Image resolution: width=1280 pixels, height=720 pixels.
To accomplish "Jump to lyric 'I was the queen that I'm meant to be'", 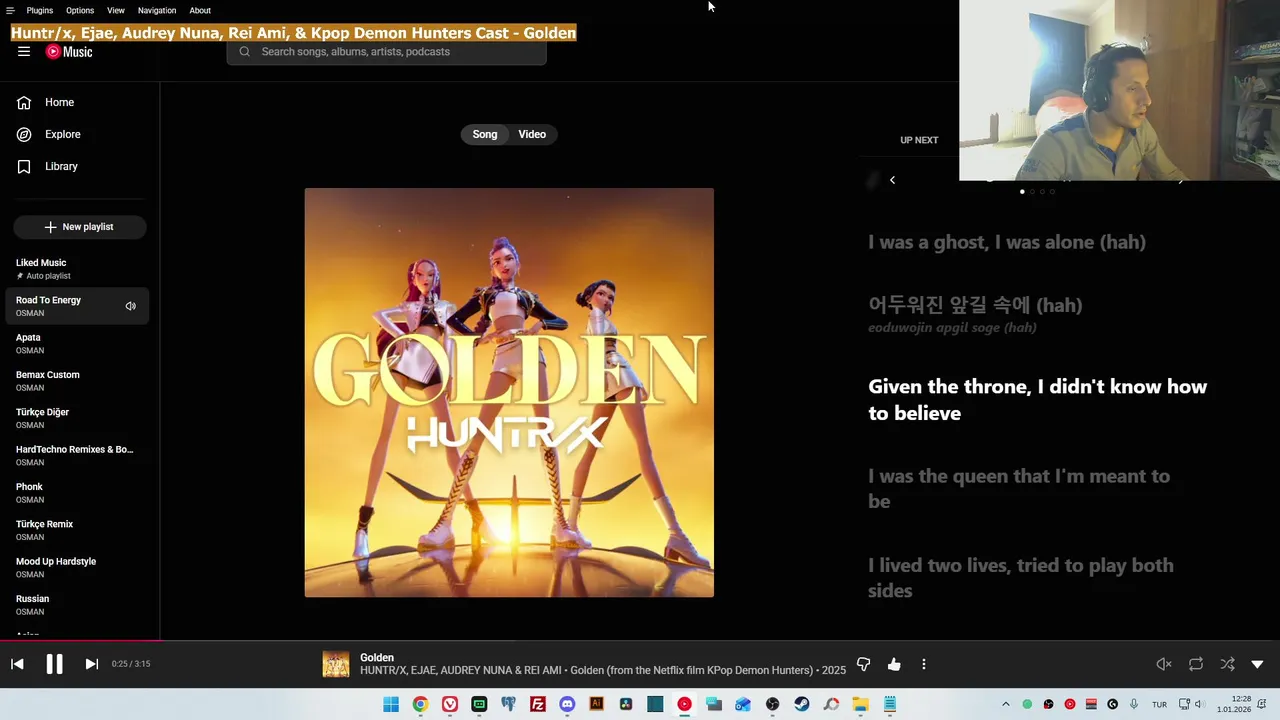I will [1019, 488].
